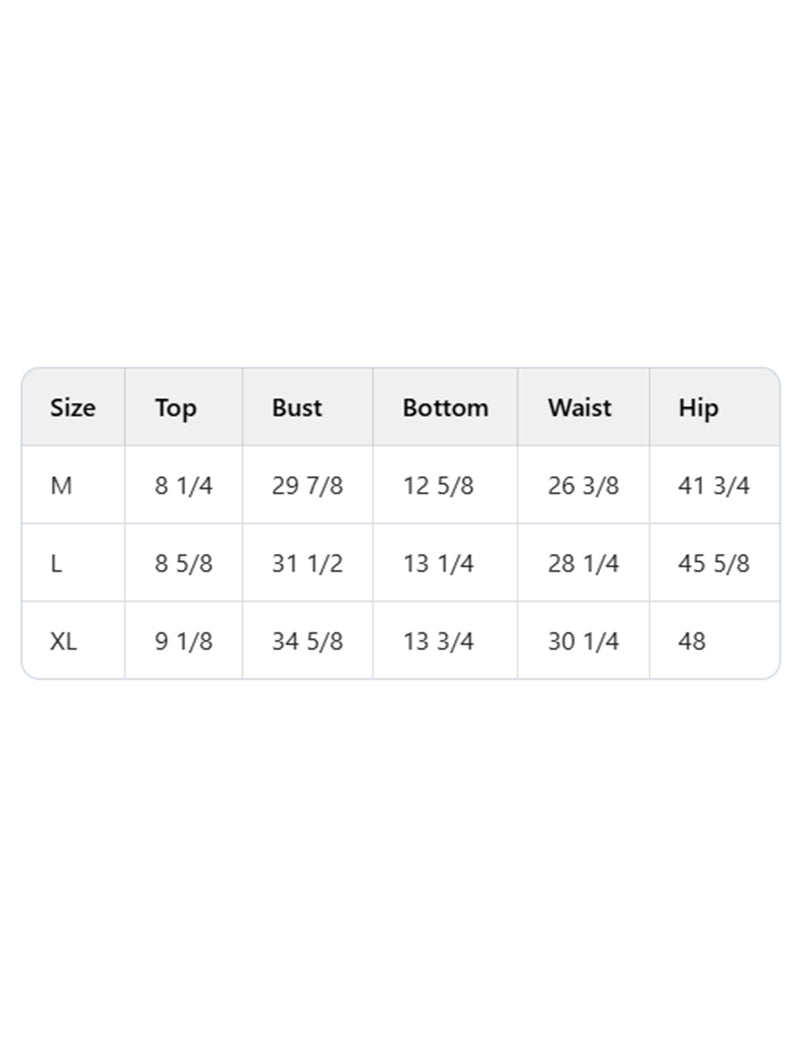Image resolution: width=800 pixels, height=1050 pixels.
Task: Click the Bottom column header
Action: [x=445, y=408]
